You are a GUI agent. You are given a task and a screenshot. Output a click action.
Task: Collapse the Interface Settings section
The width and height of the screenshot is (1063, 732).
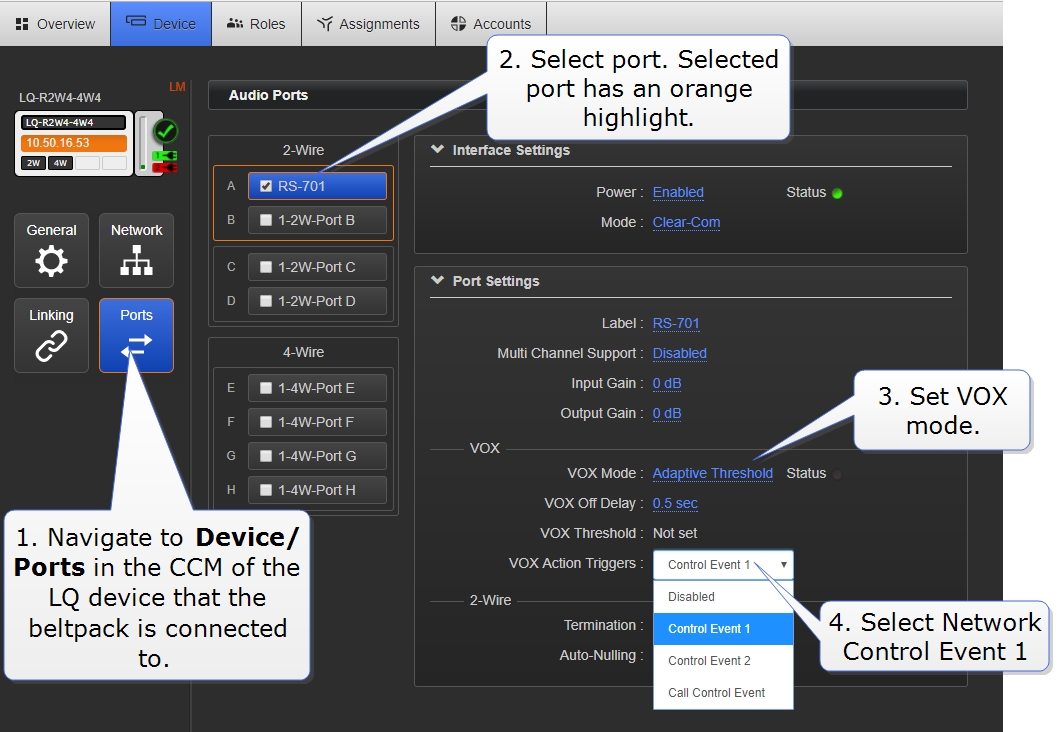click(437, 150)
